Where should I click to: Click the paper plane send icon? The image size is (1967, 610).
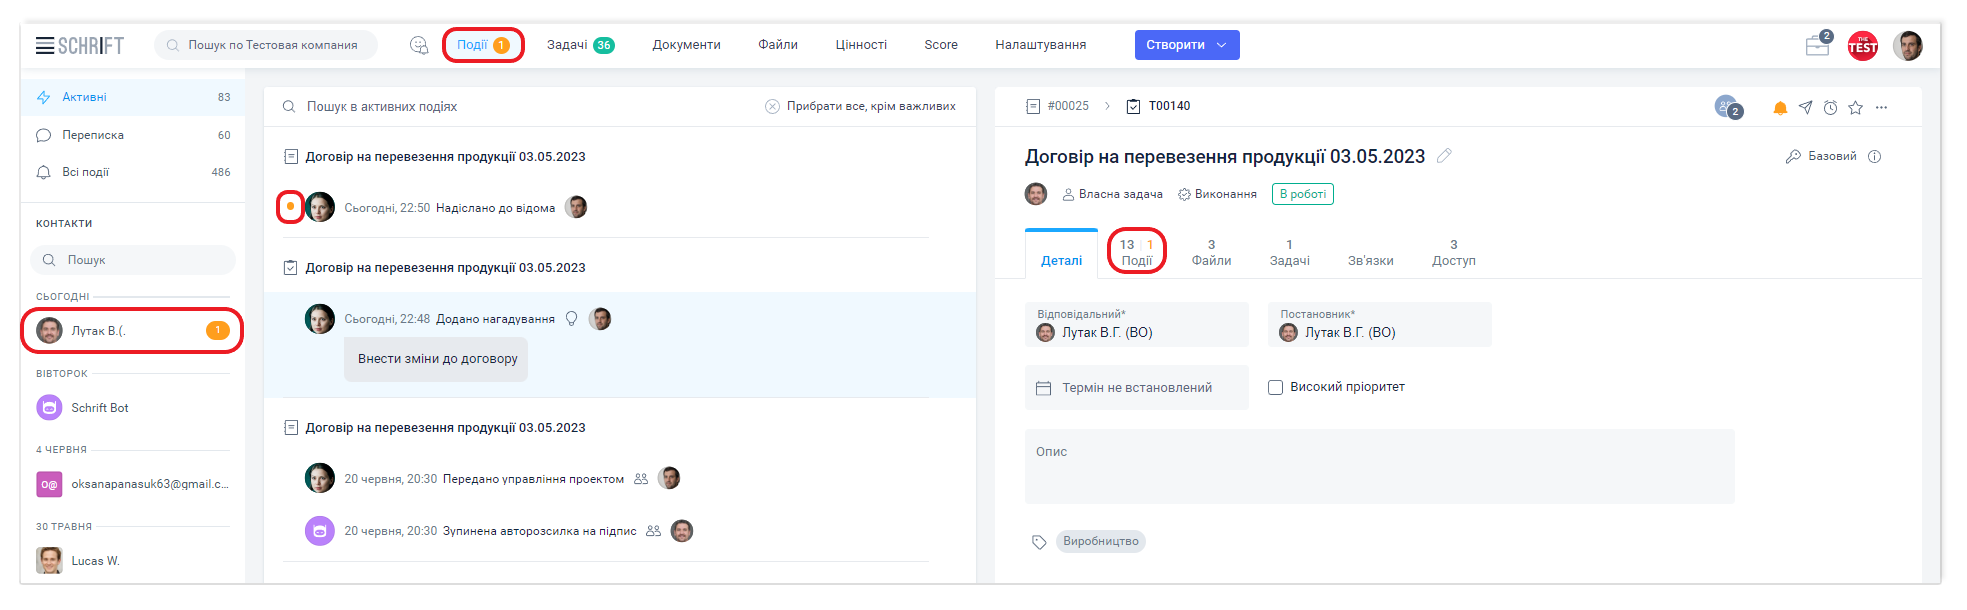point(1805,108)
